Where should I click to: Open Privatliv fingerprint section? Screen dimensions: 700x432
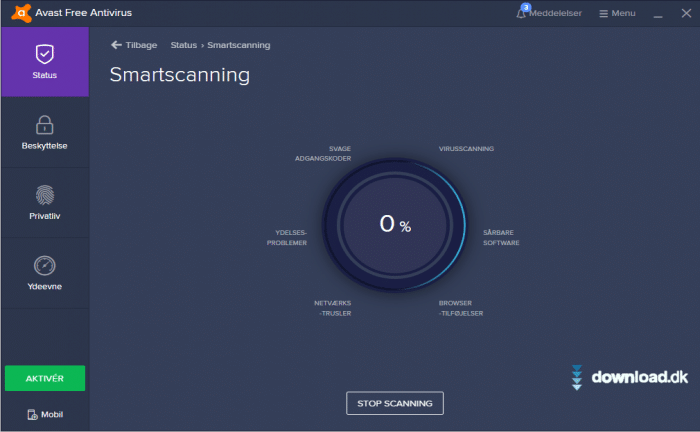pos(44,201)
